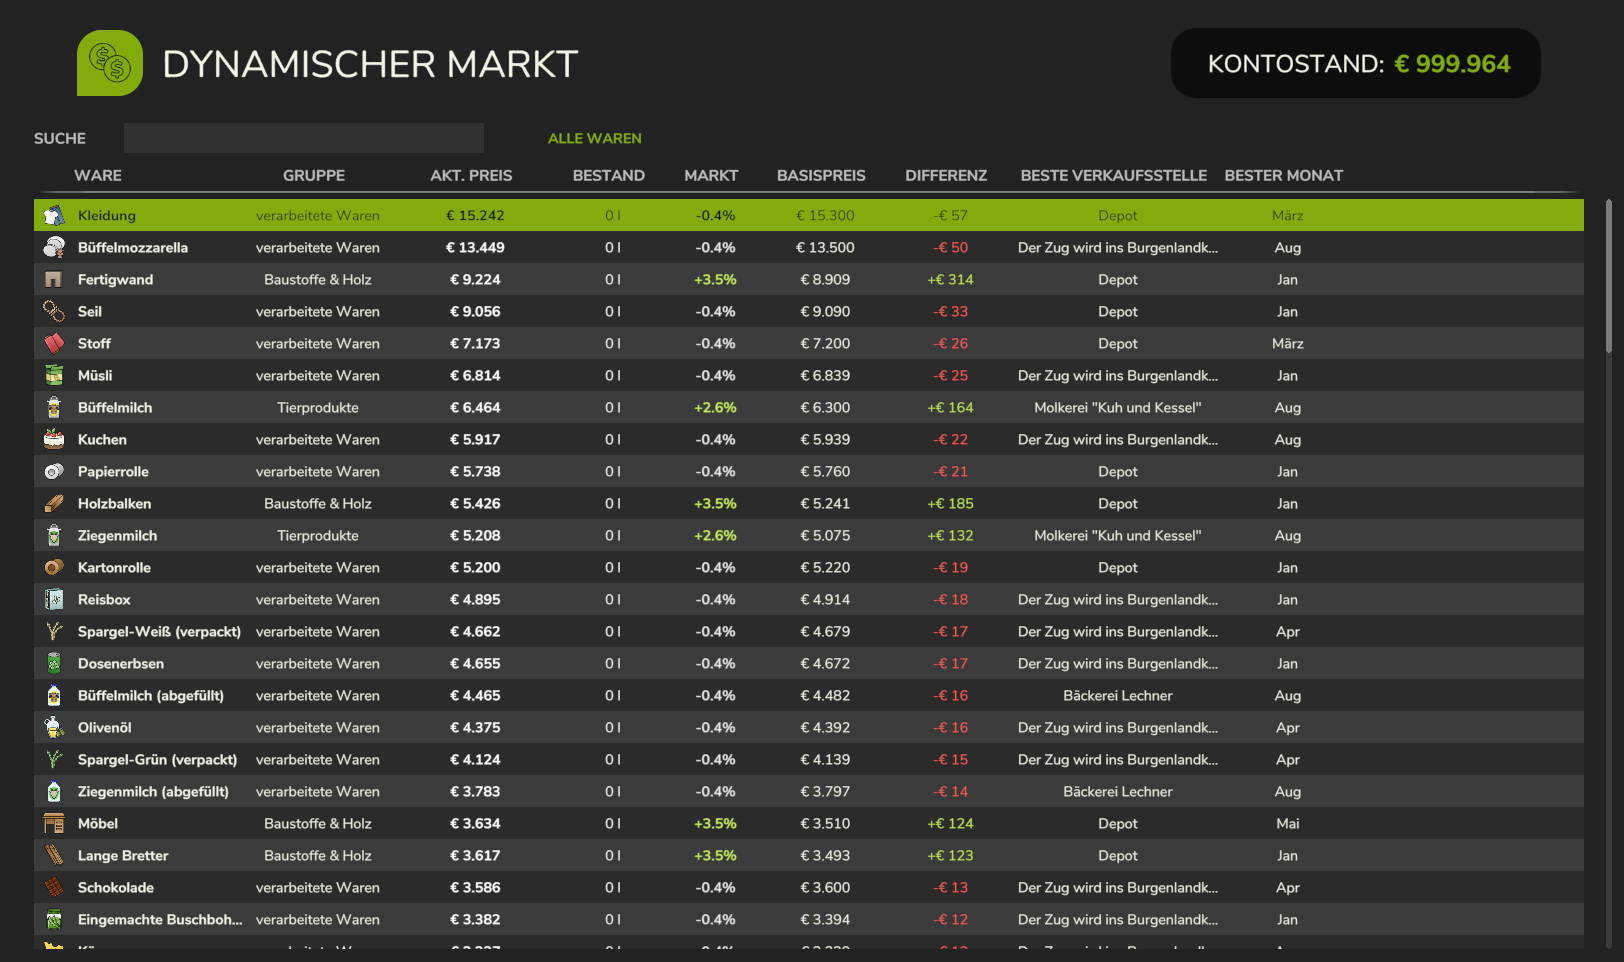
Task: Sort table by GRUPPE column header
Action: click(x=314, y=175)
